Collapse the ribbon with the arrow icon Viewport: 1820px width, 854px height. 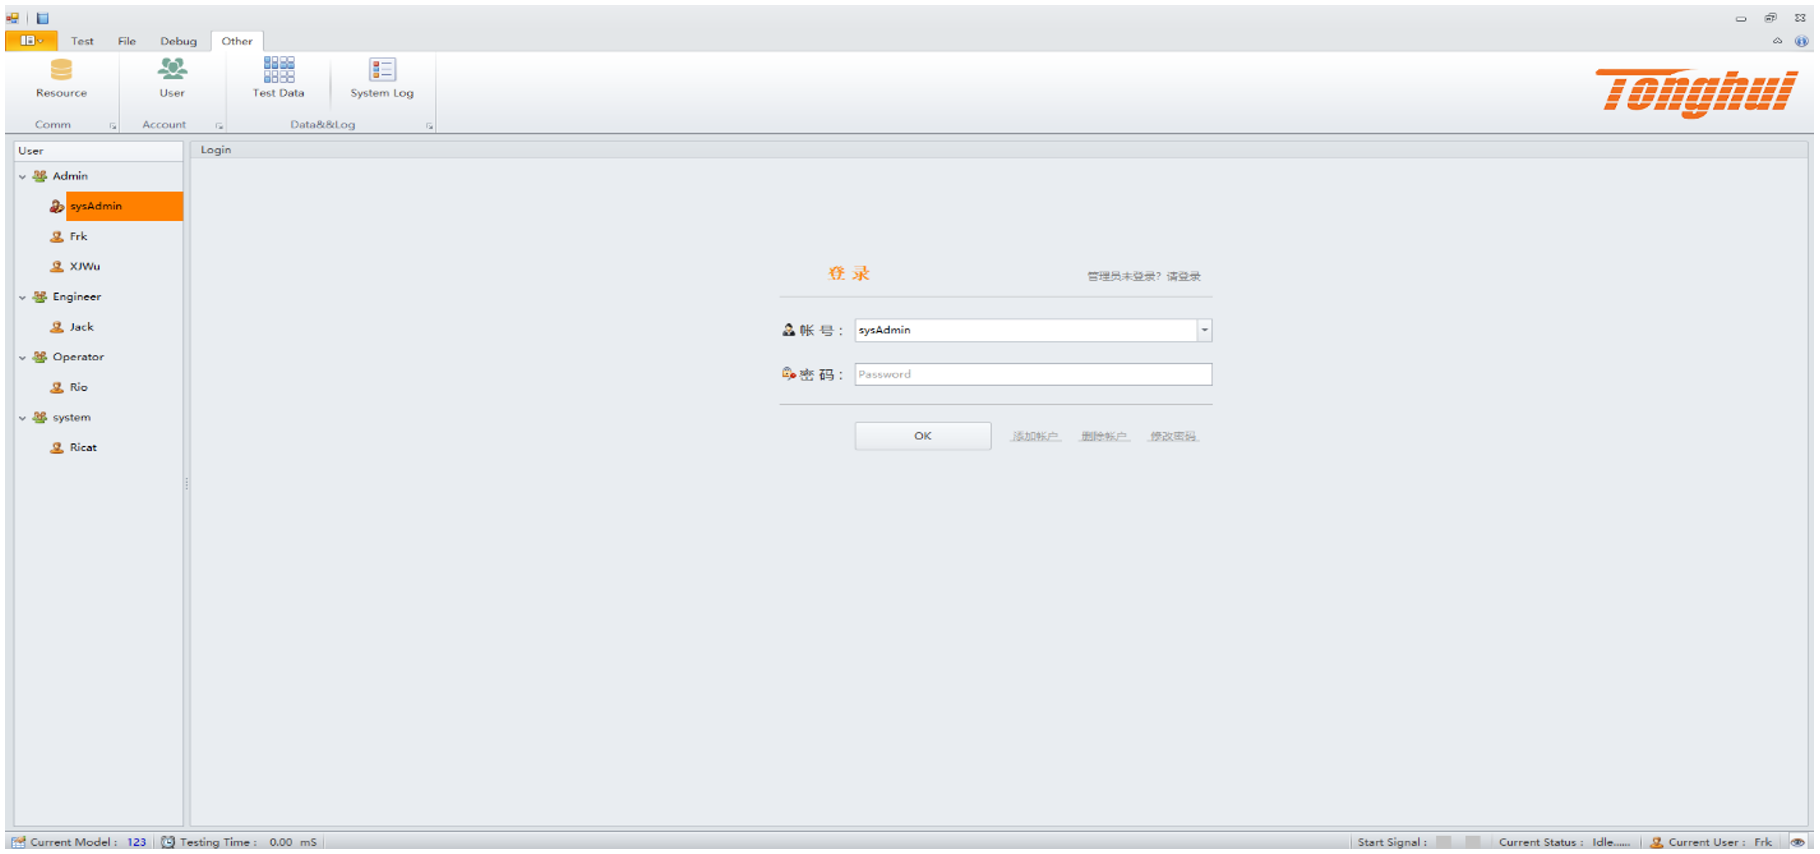tap(1777, 41)
